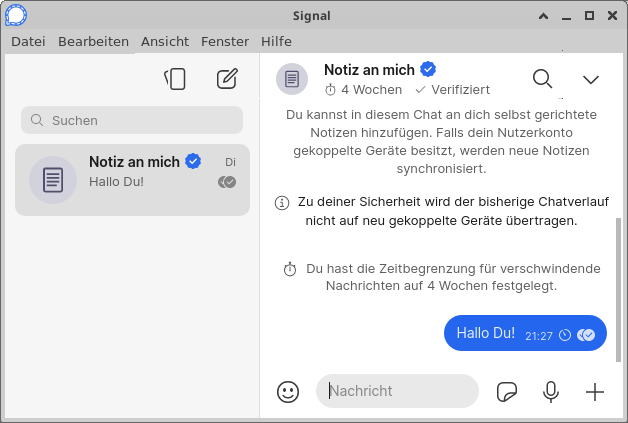Open the Bearbeiten menu
Viewport: 628px width, 423px height.
point(93,41)
